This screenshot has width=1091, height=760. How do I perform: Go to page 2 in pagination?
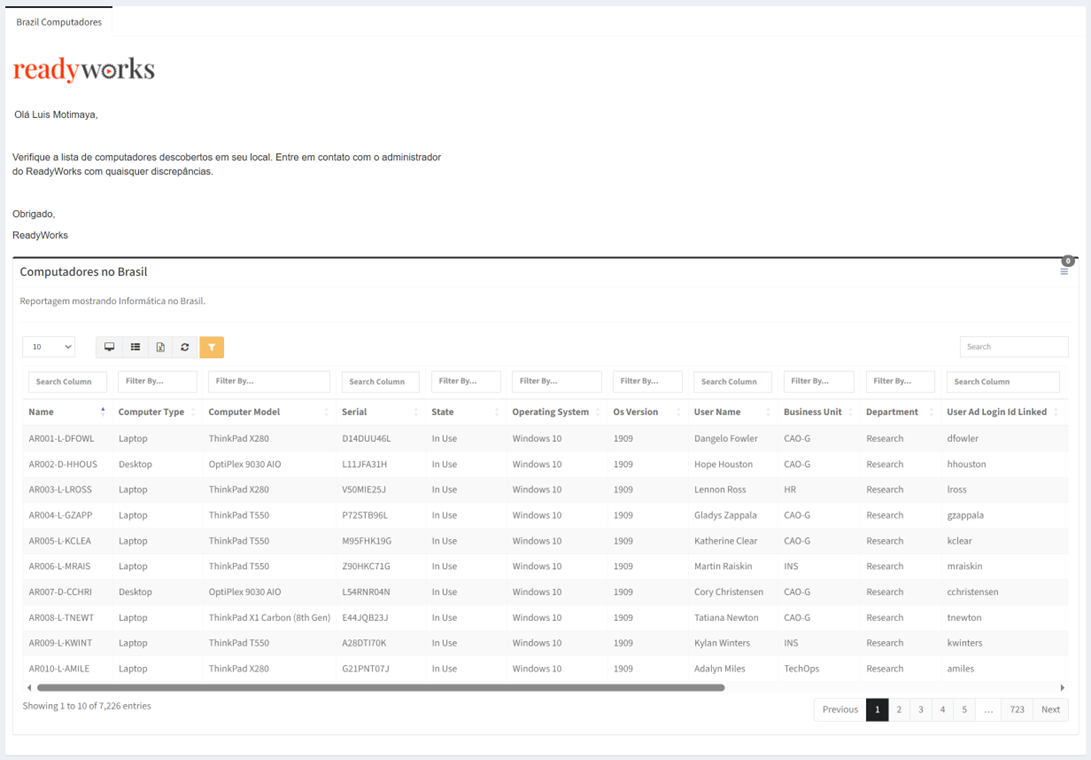[x=899, y=709]
